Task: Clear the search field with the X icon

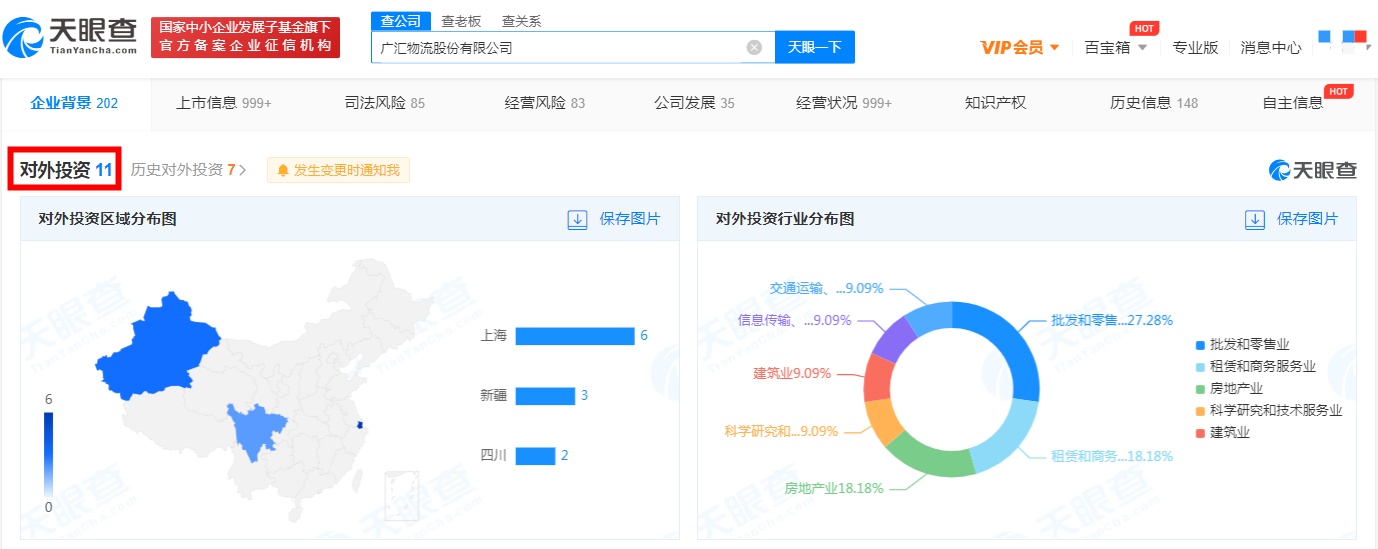Action: pos(754,47)
